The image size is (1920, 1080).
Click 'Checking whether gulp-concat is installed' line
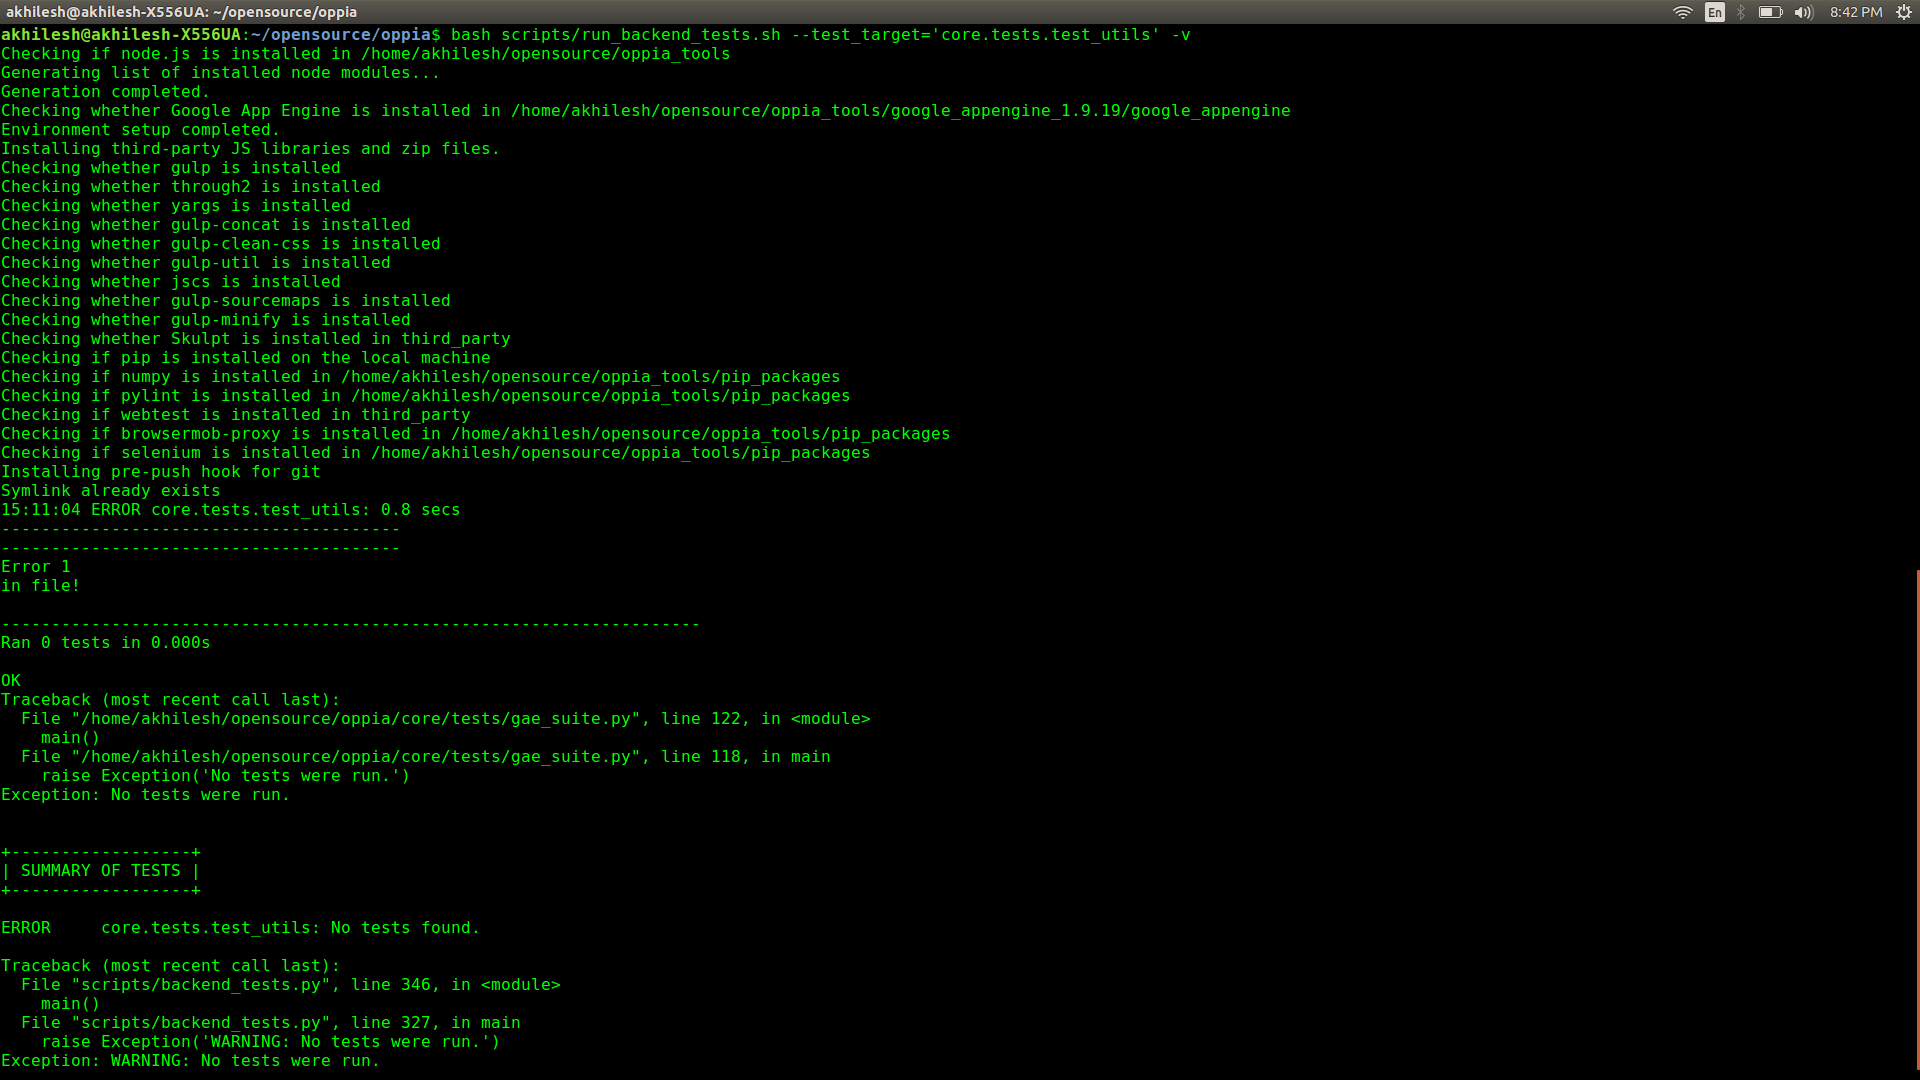(x=206, y=225)
